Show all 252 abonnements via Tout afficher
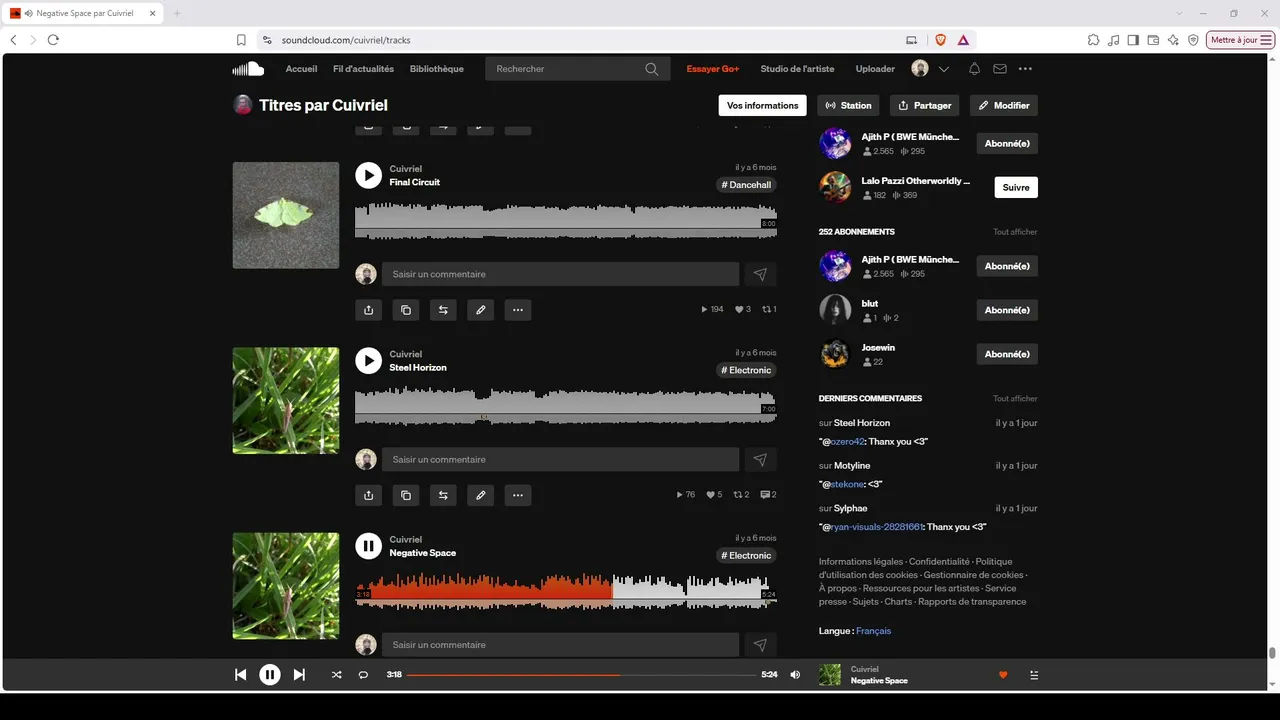The image size is (1280, 720). coord(1015,232)
